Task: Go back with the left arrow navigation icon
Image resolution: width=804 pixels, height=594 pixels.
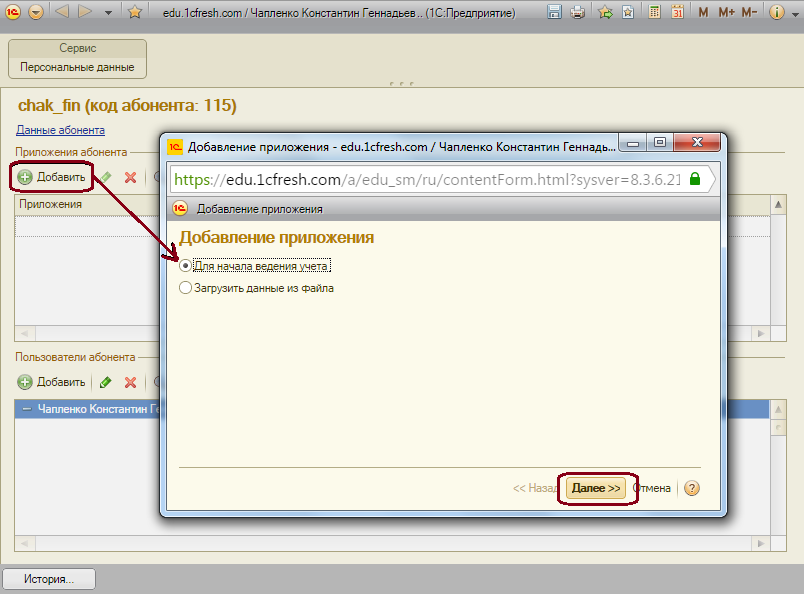Action: [62, 11]
